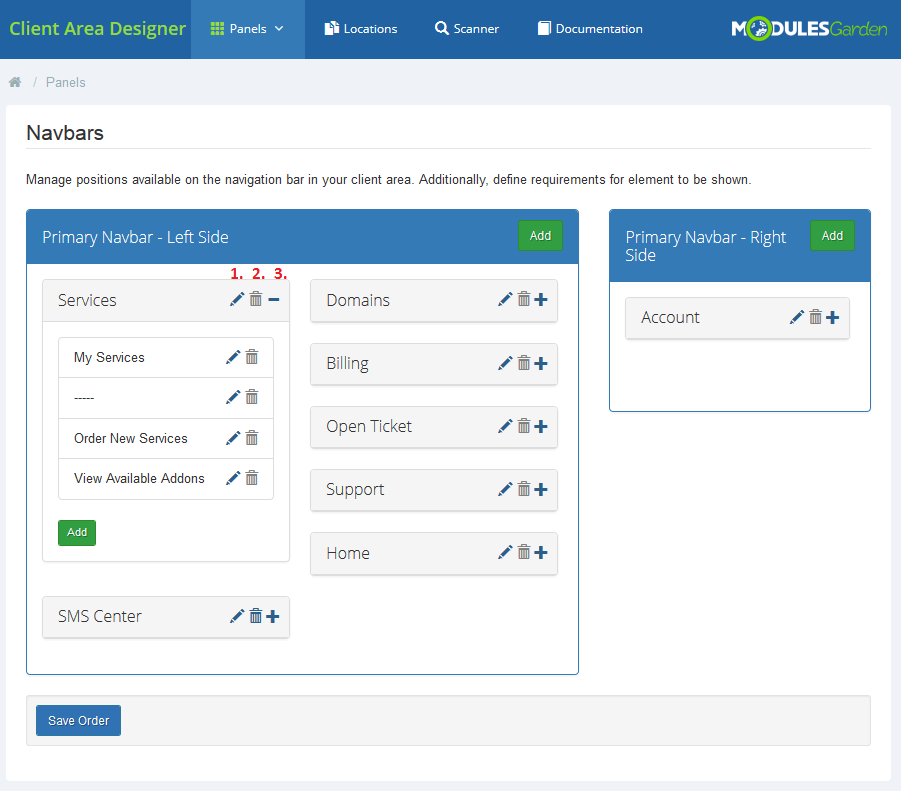The width and height of the screenshot is (901, 791).
Task: Expand the Home item with plus icon
Action: [x=541, y=553]
